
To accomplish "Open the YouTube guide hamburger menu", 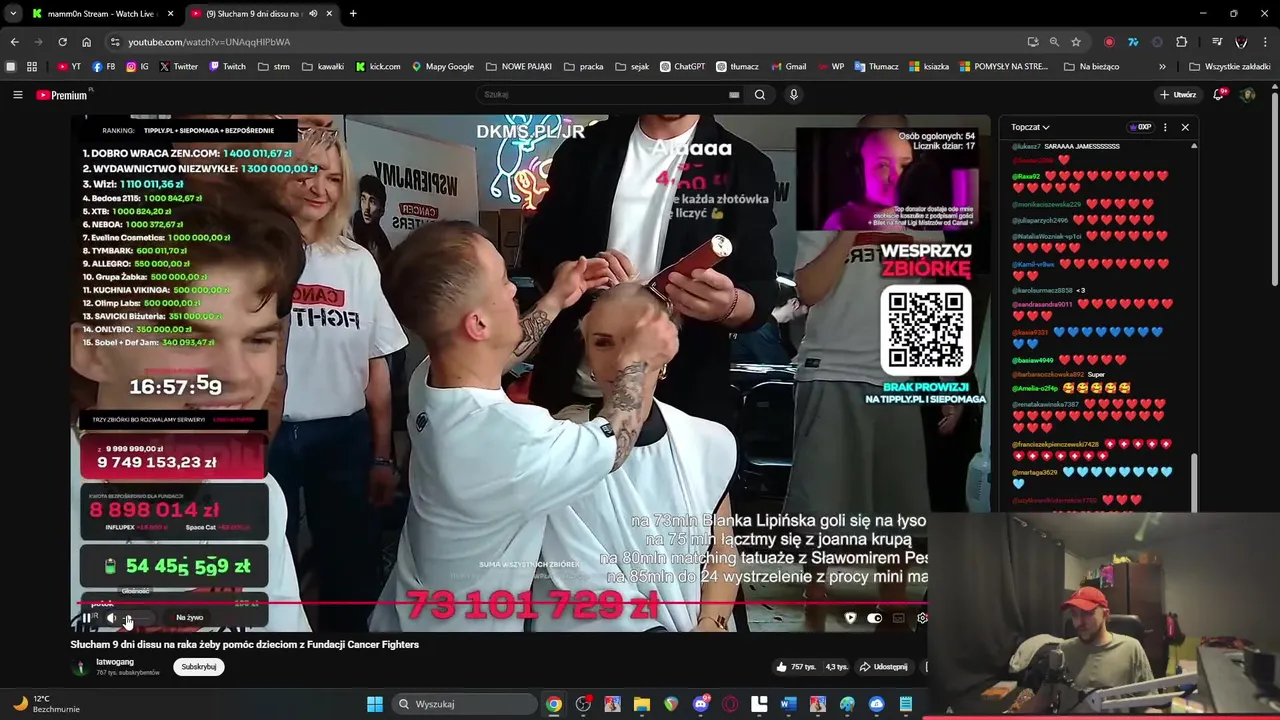I will (17, 95).
